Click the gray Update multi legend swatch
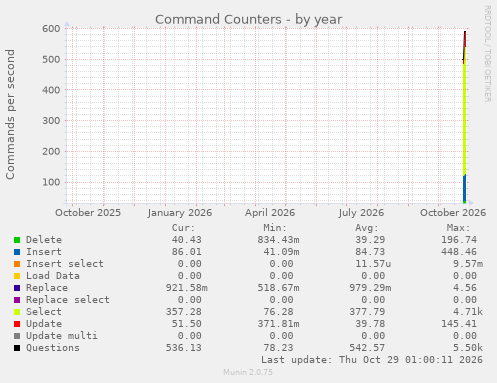Screen dimensions: 497x383 pos(17,336)
